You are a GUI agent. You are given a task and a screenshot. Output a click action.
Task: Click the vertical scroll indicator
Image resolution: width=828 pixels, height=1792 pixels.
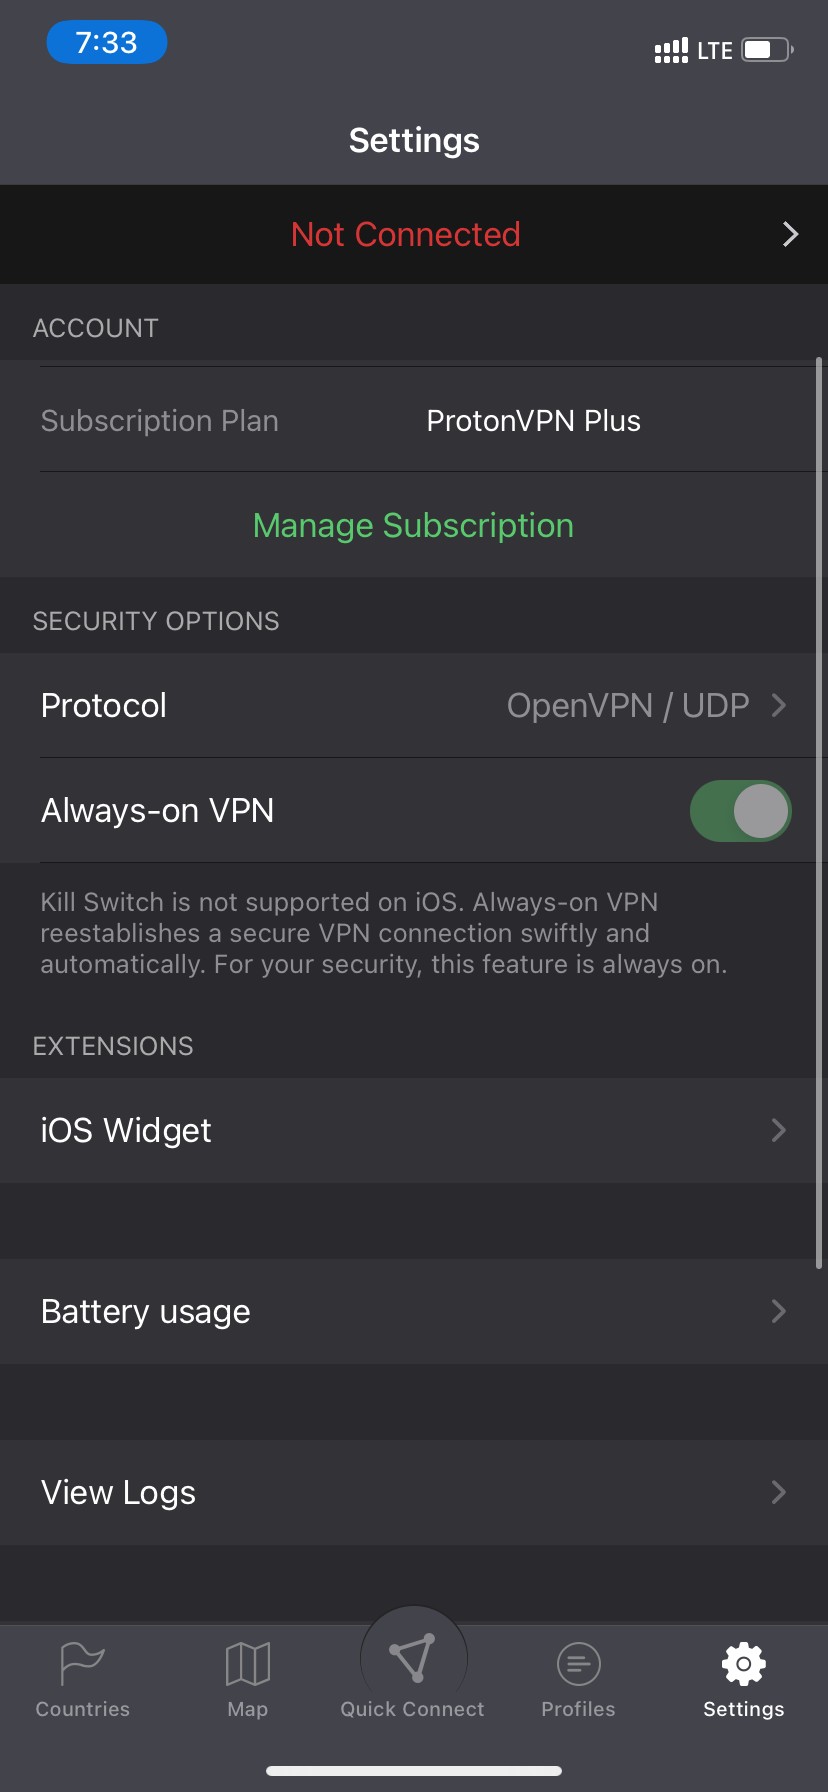click(x=820, y=813)
